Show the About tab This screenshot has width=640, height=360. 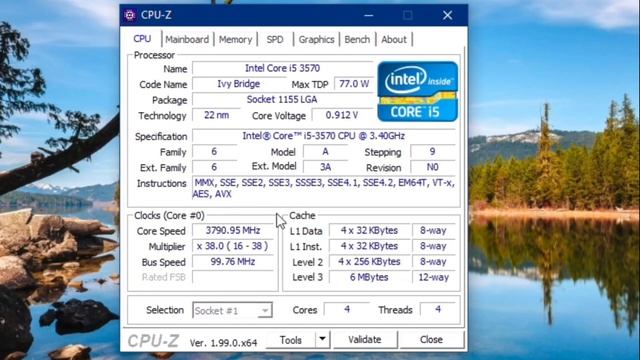[x=394, y=40]
